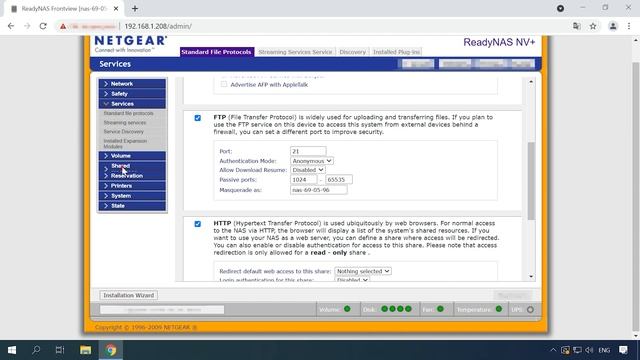Open Streaming services sidebar link

(x=124, y=122)
